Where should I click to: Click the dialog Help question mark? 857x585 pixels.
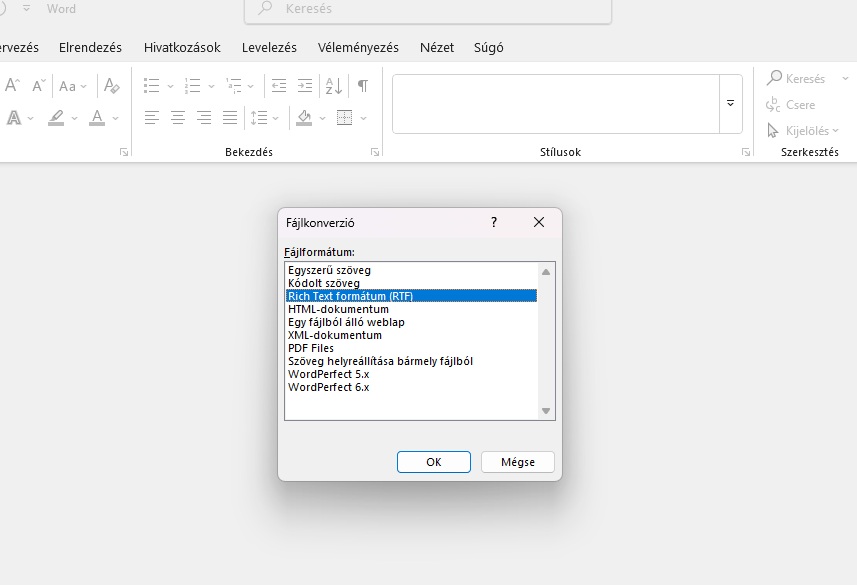pyautogui.click(x=493, y=223)
